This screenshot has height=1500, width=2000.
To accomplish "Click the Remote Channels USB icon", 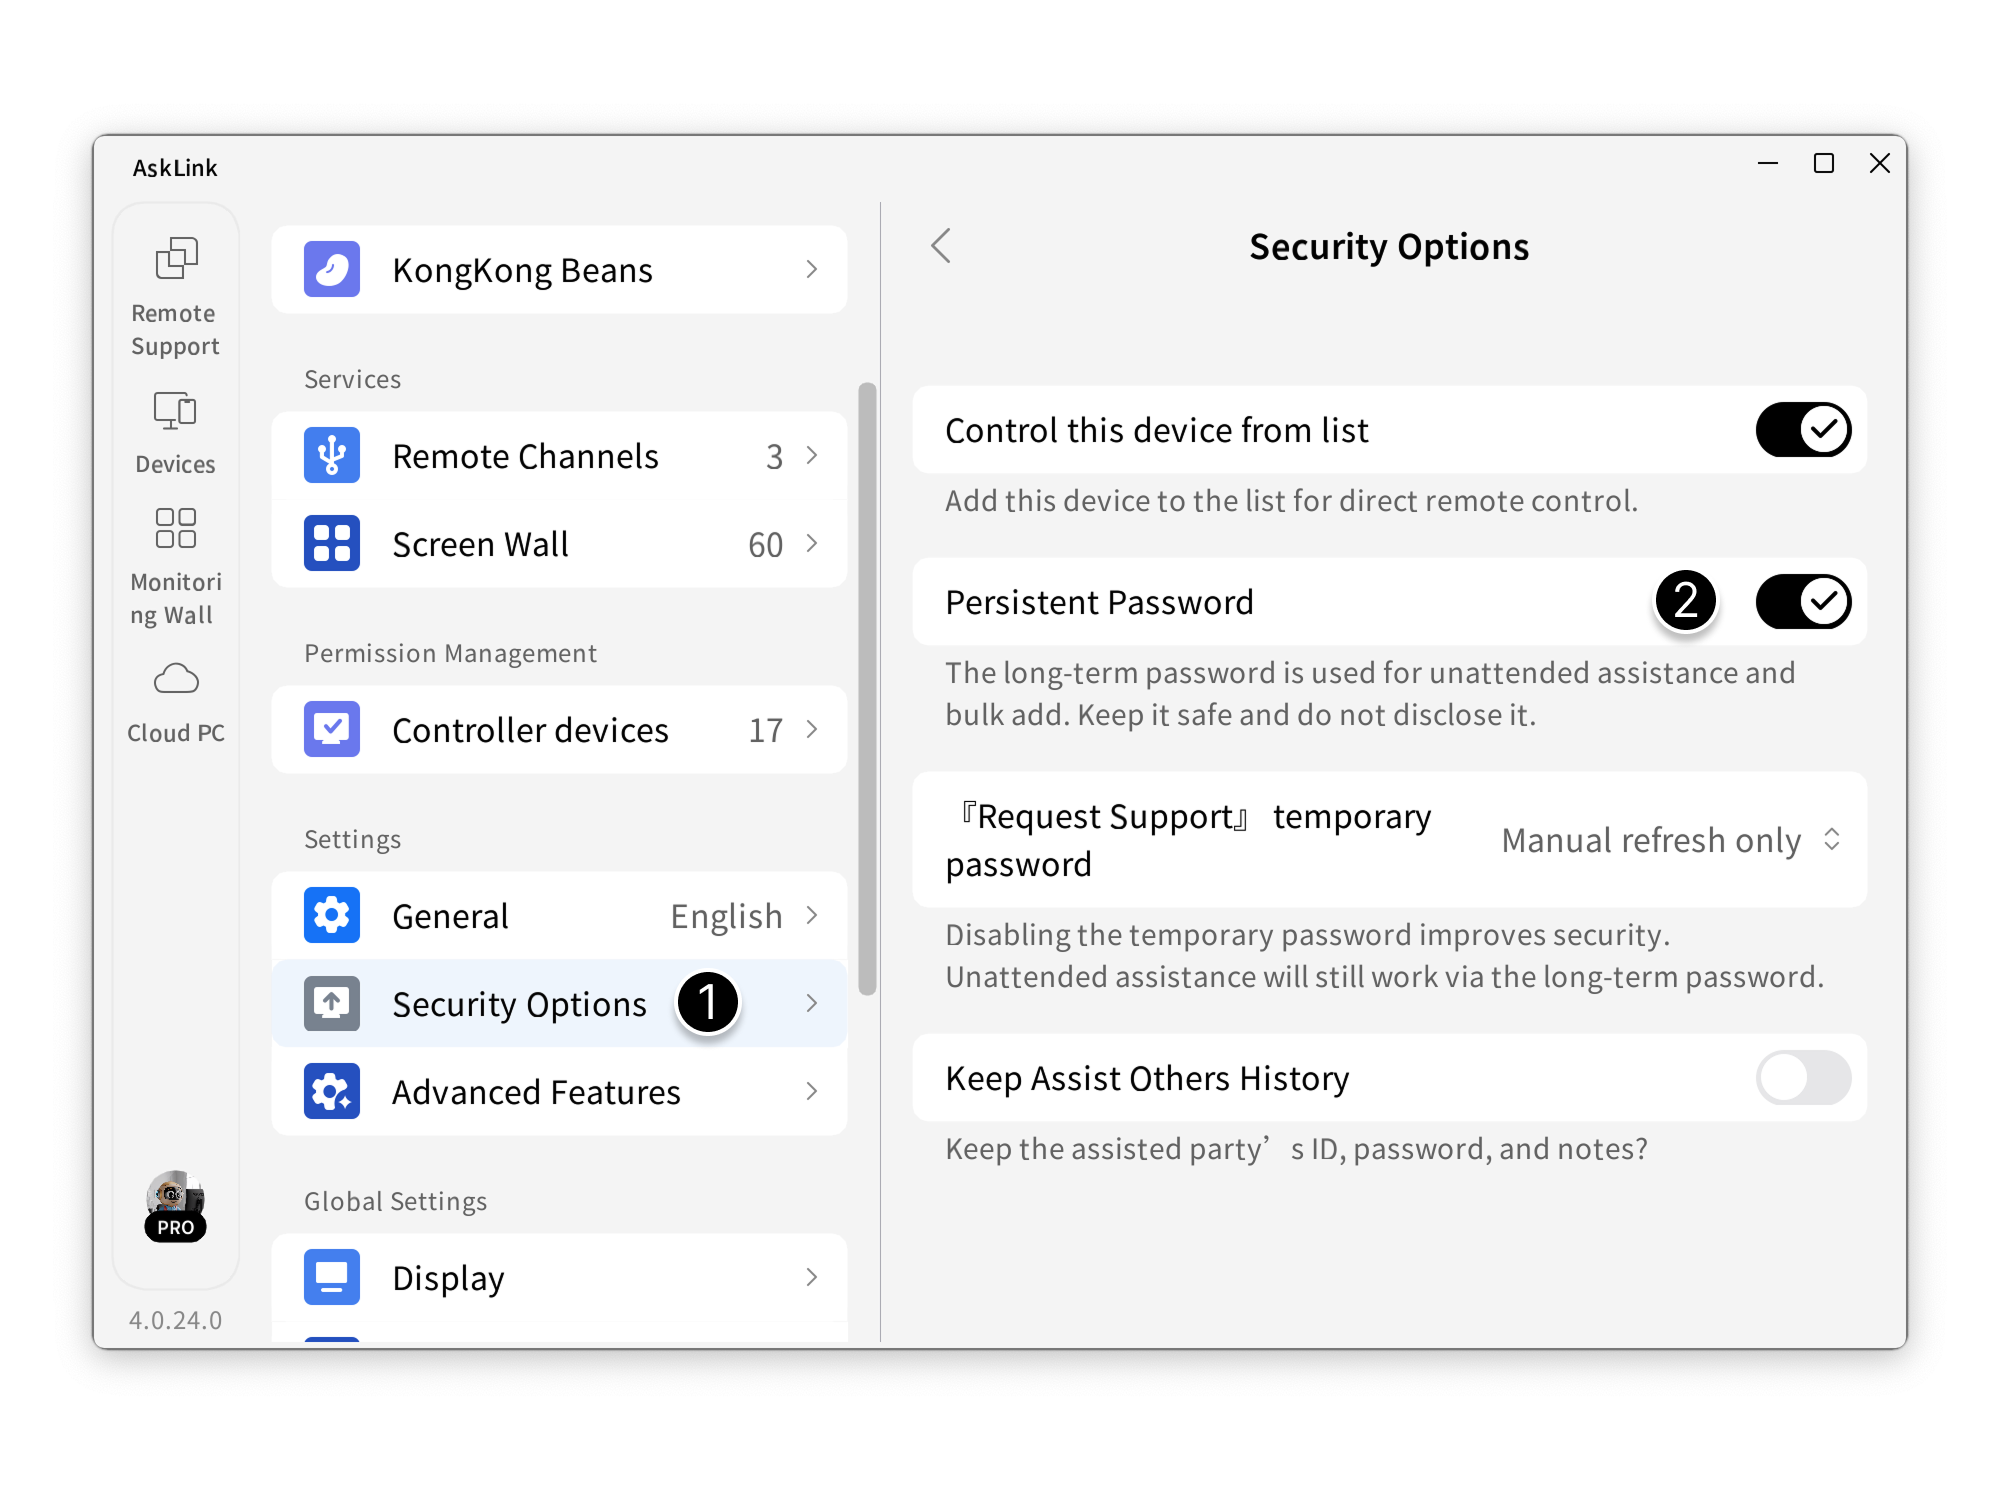I will click(x=332, y=456).
